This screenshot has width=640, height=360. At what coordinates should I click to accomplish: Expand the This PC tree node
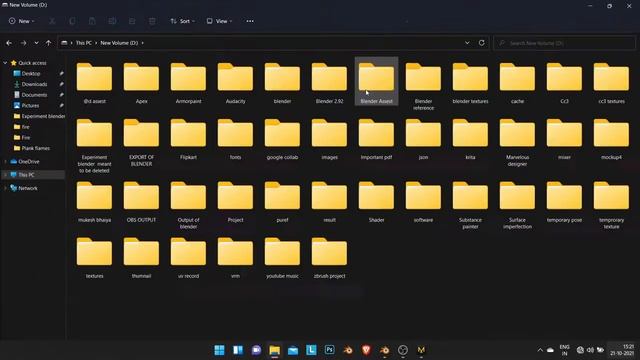tap(5, 175)
